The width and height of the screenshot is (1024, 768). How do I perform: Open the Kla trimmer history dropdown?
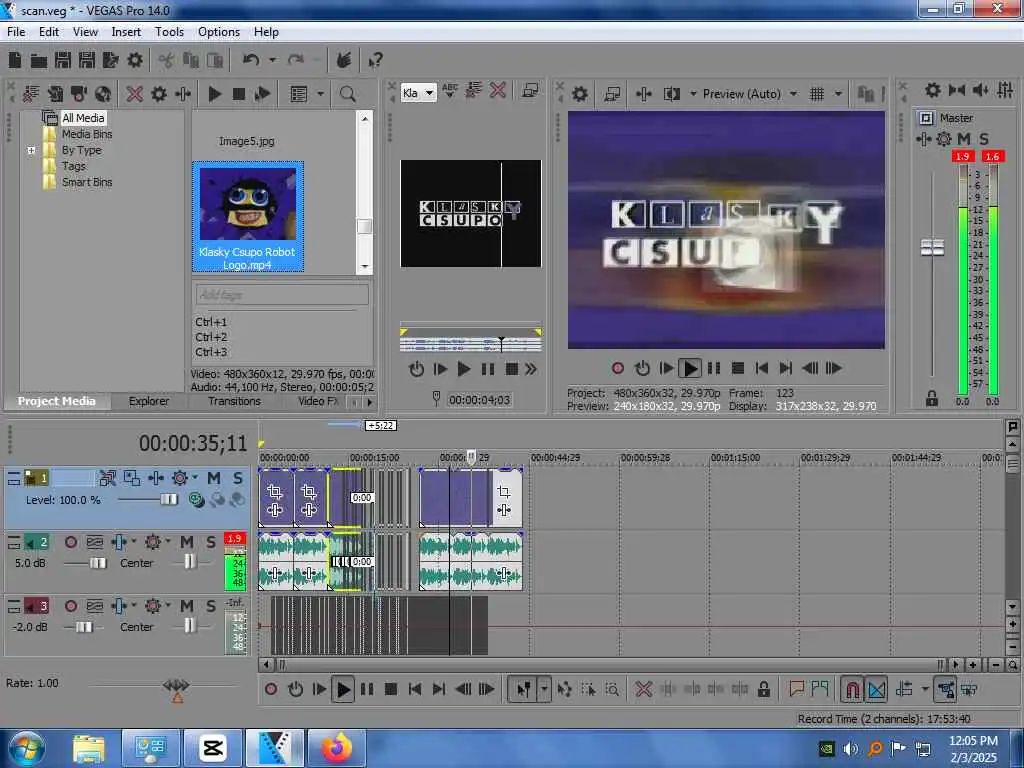(429, 93)
